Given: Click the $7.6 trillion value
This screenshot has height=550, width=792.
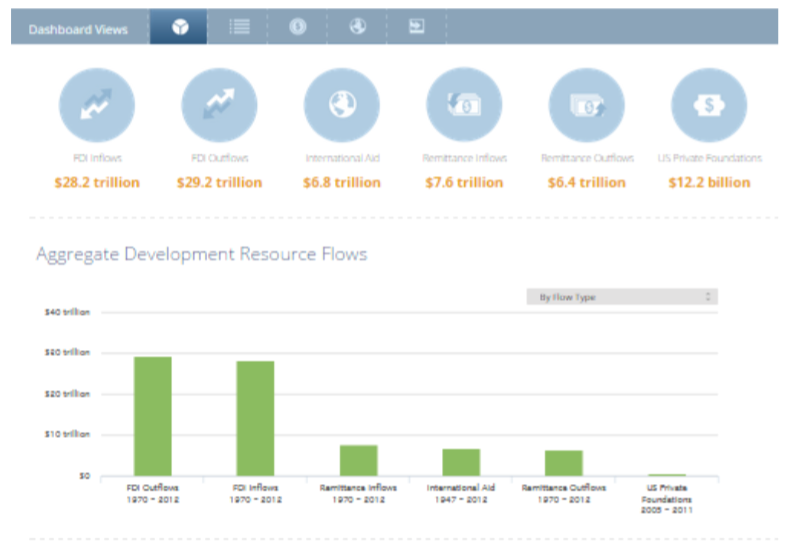Looking at the screenshot, I should [x=464, y=182].
